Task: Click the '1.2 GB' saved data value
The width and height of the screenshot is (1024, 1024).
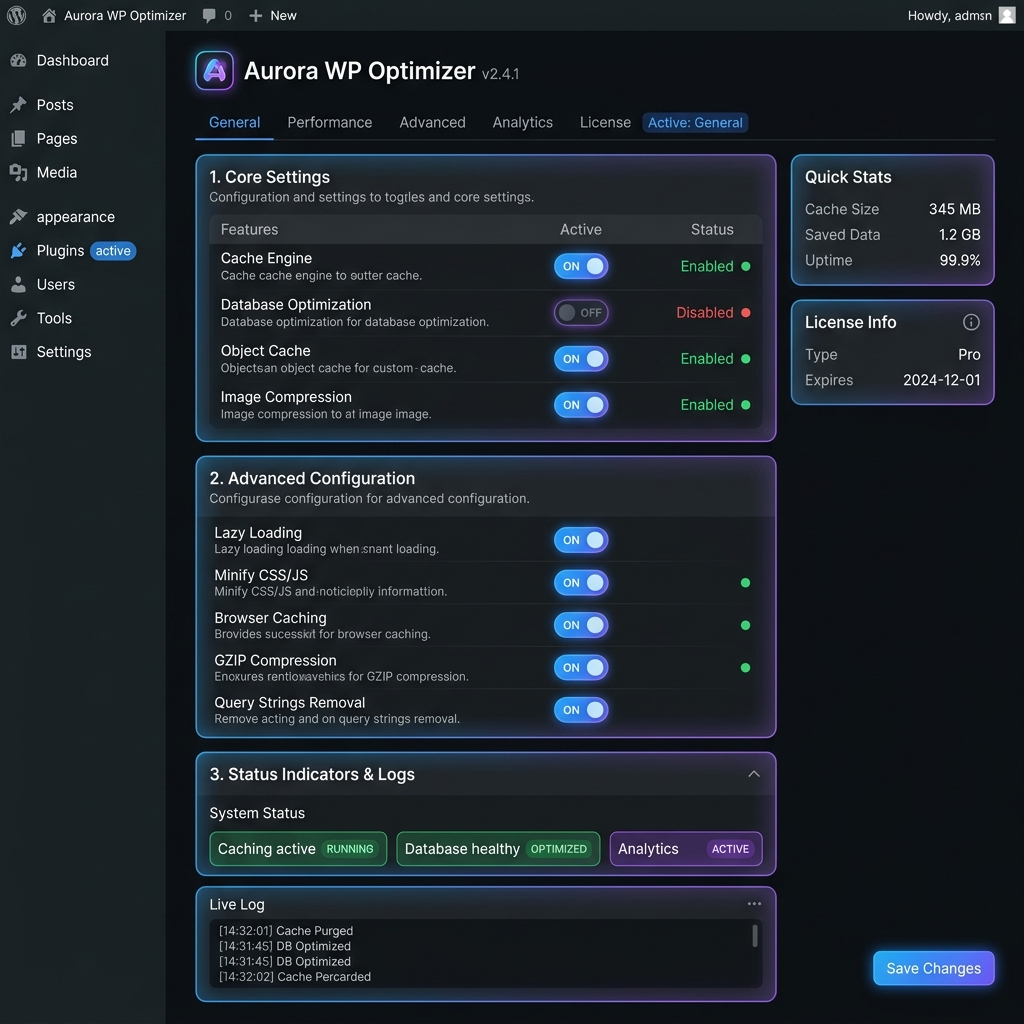Action: (959, 234)
